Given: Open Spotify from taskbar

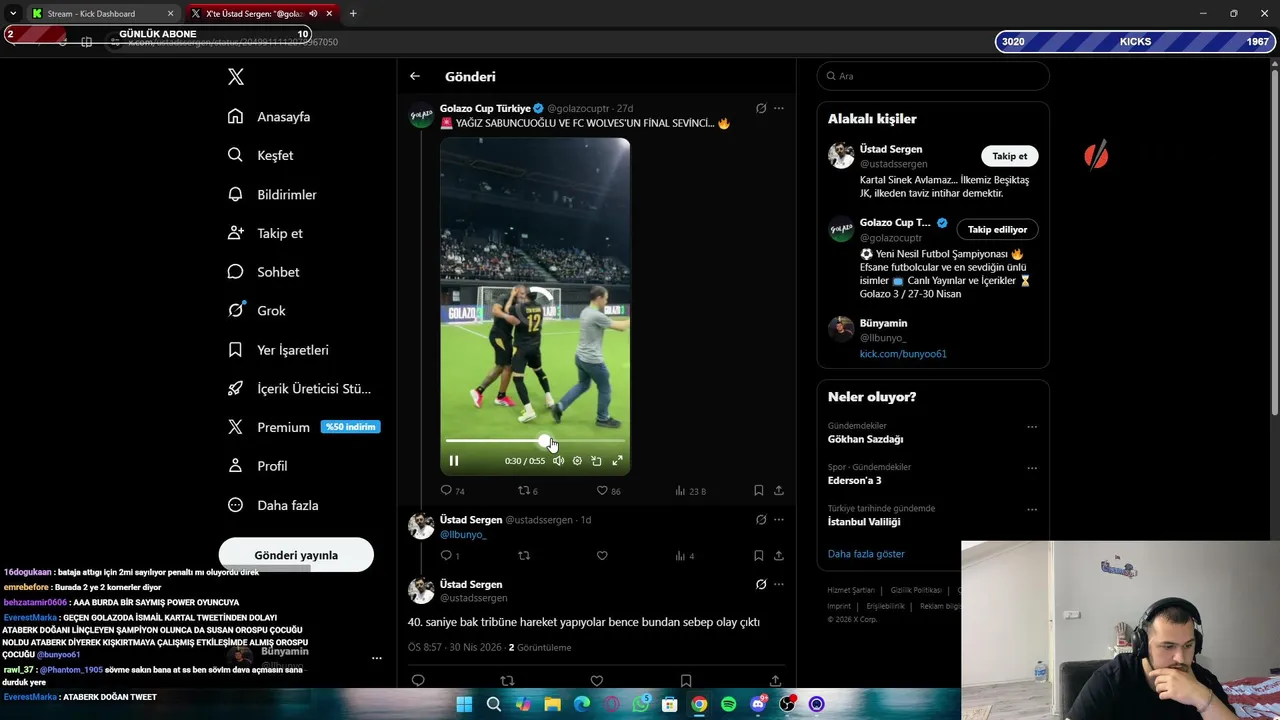Looking at the screenshot, I should point(728,704).
